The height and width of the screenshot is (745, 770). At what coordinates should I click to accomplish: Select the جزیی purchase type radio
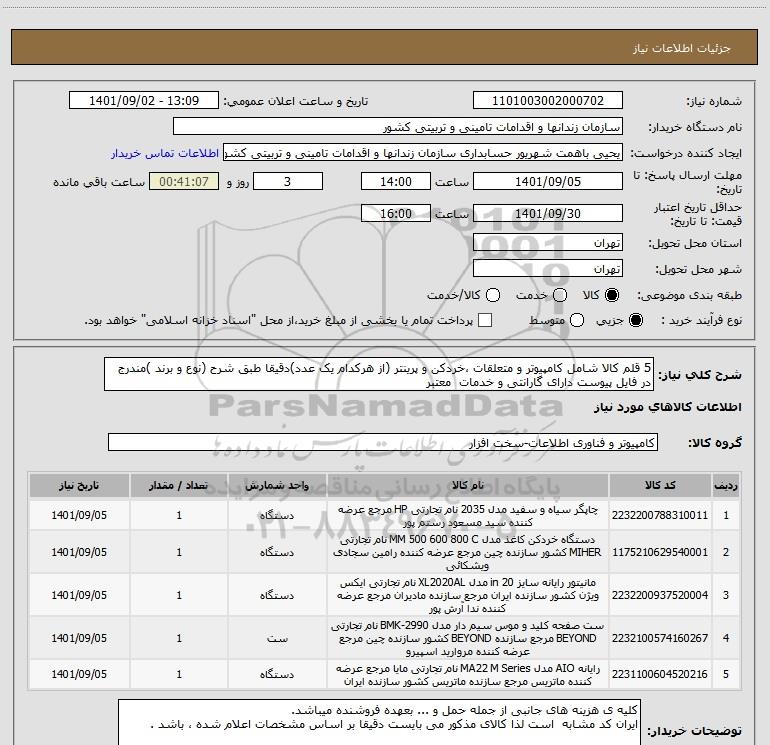[x=635, y=320]
